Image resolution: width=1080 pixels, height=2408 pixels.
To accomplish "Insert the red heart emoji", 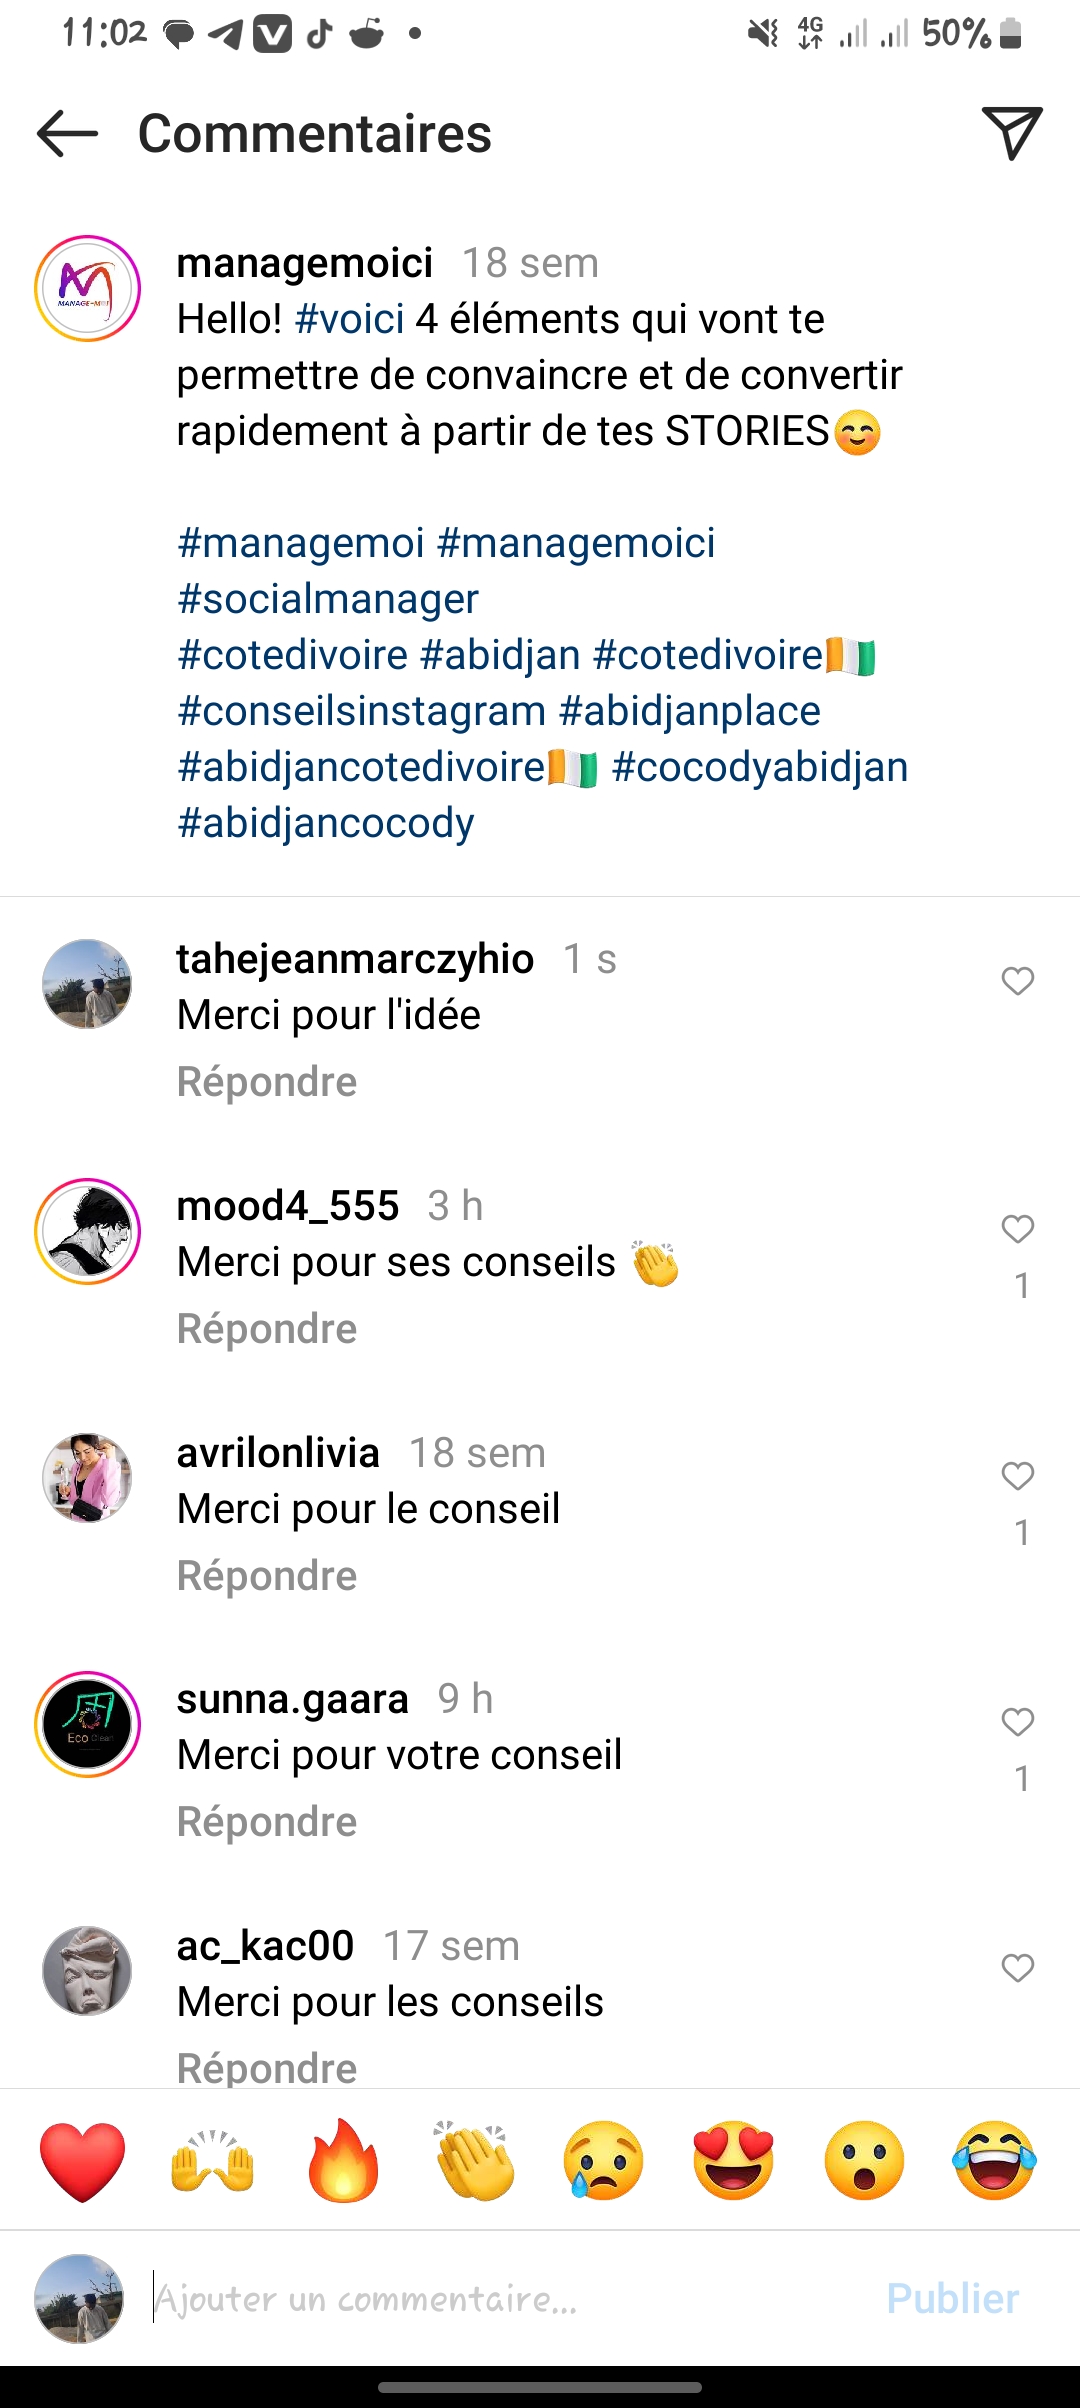I will click(x=83, y=2160).
